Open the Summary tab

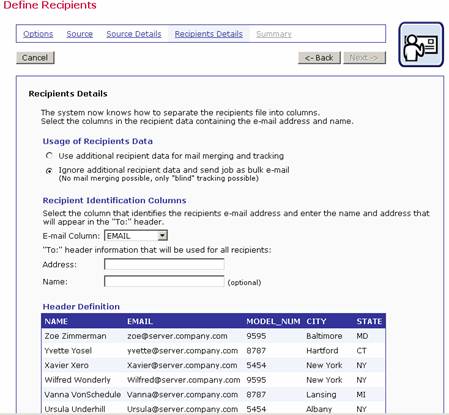[274, 34]
